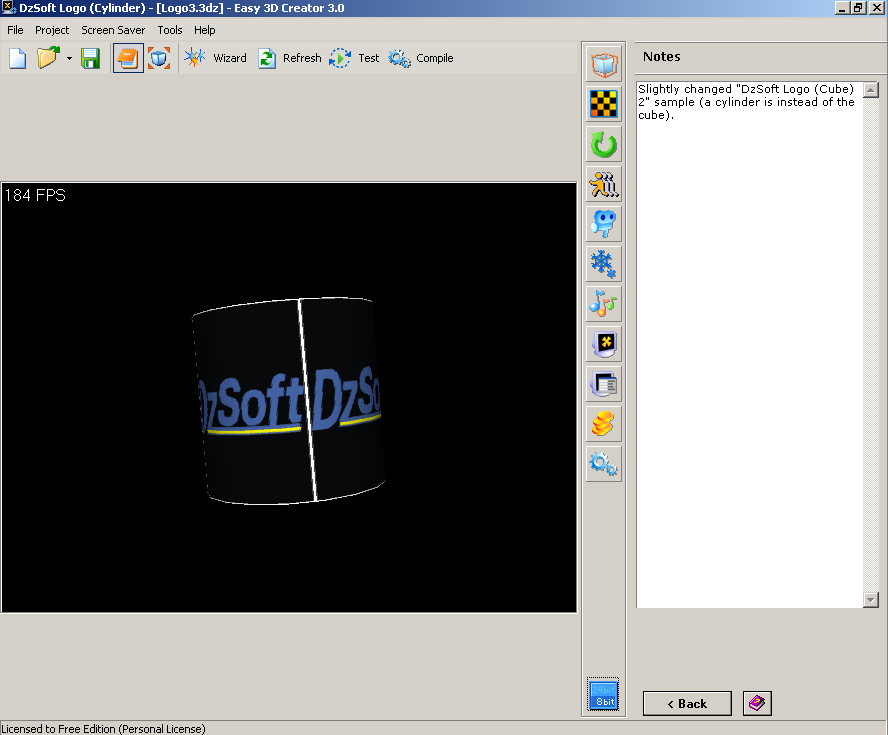Toggle the 24bit/8bit color depth button

coord(603,695)
